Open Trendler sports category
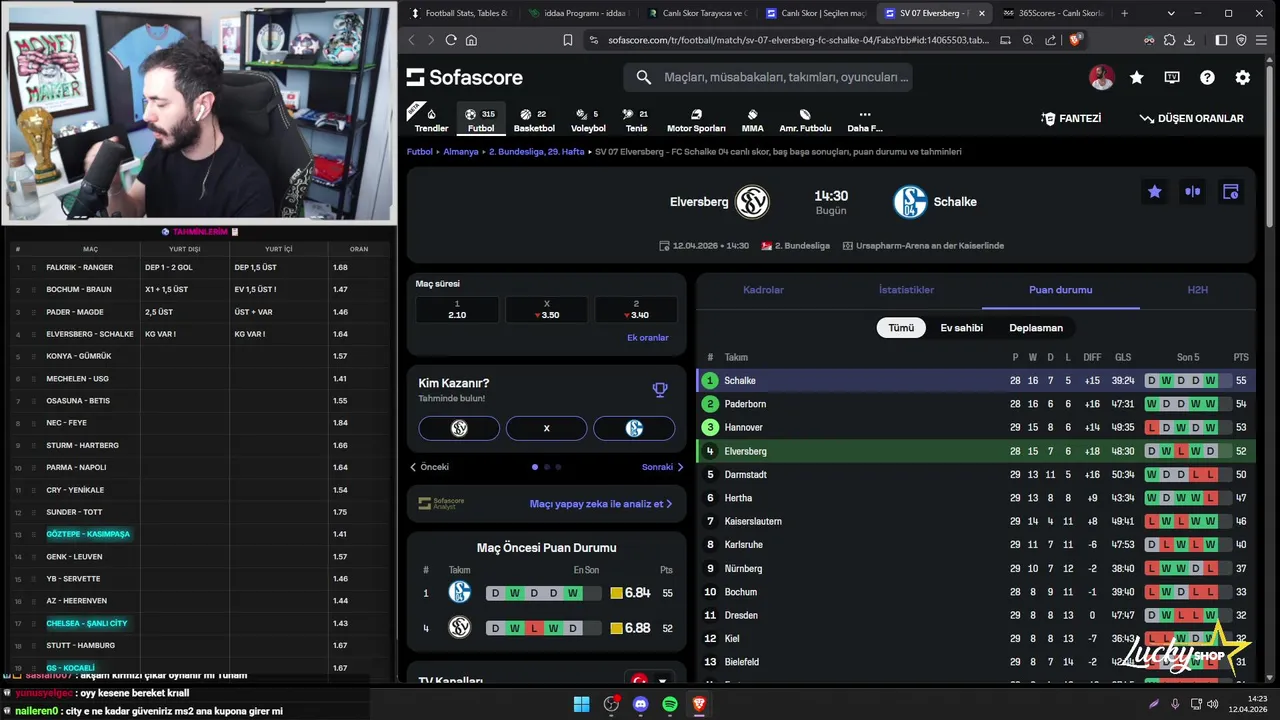 coord(431,120)
